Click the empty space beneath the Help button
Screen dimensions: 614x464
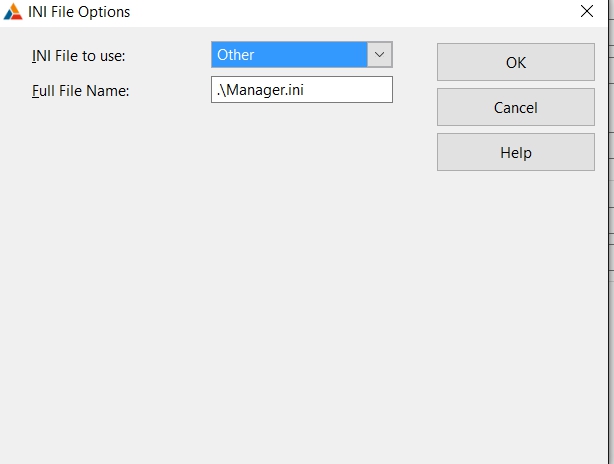515,260
